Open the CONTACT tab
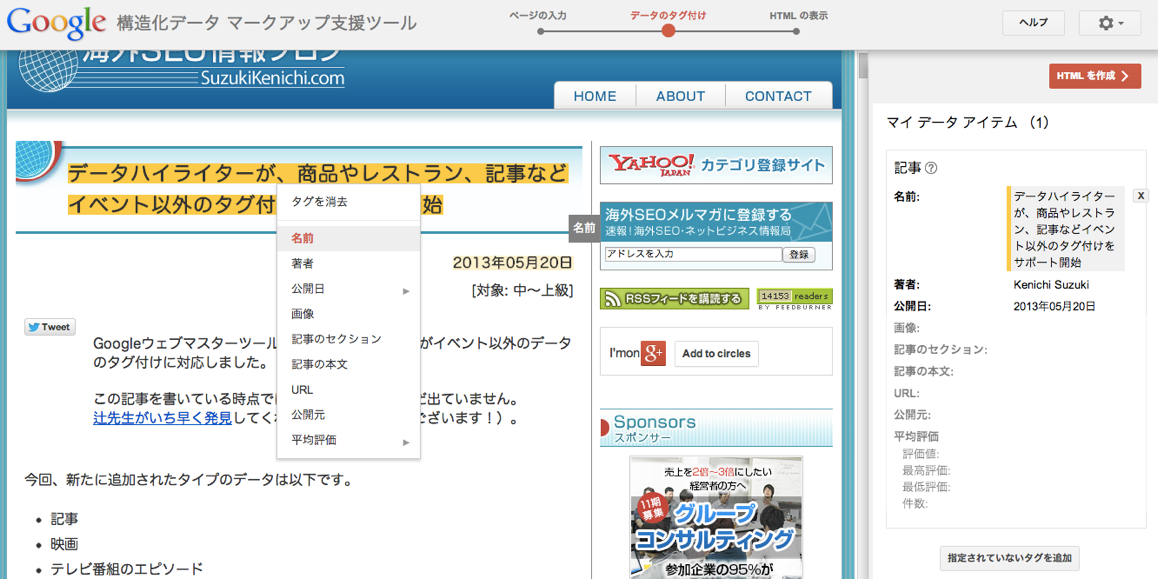The width and height of the screenshot is (1158, 579). [778, 96]
